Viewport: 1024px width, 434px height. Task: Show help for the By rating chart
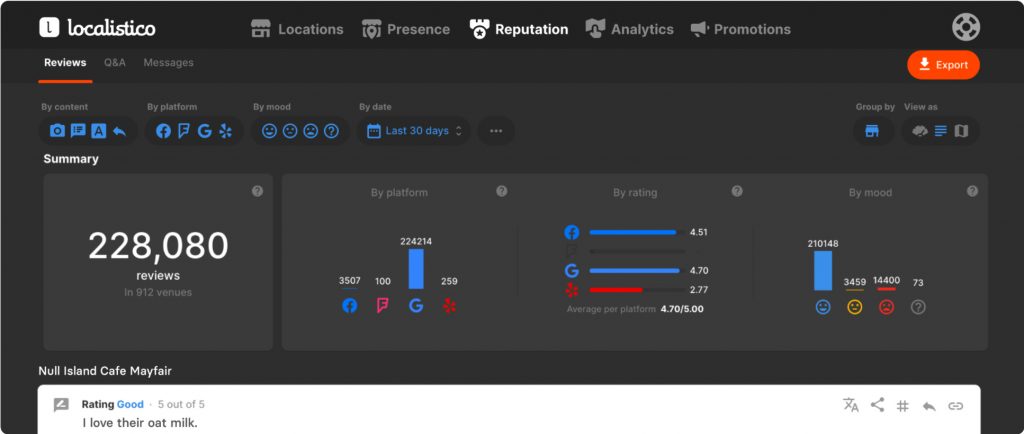pyautogui.click(x=737, y=191)
